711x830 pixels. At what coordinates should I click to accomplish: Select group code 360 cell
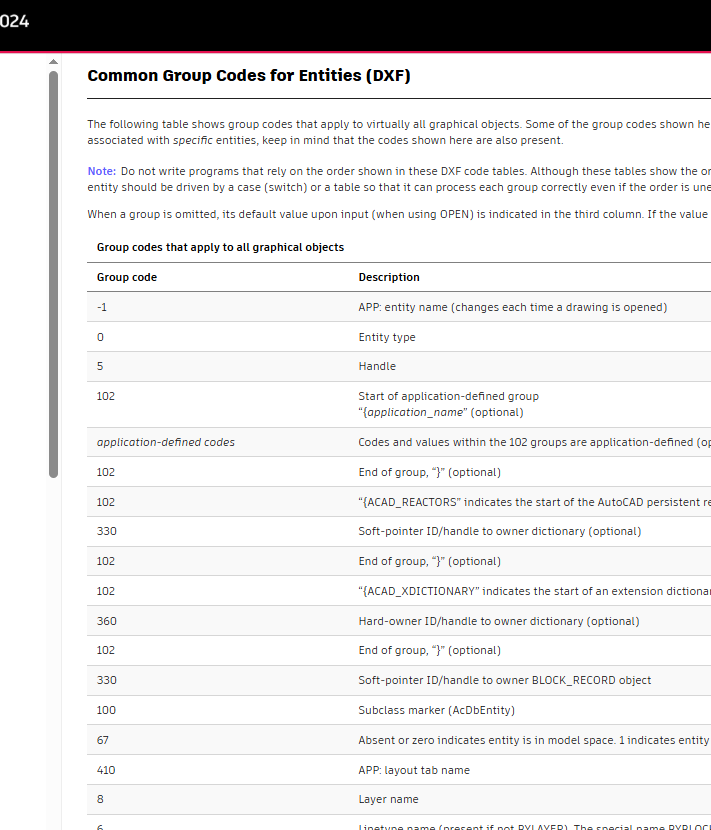(106, 621)
